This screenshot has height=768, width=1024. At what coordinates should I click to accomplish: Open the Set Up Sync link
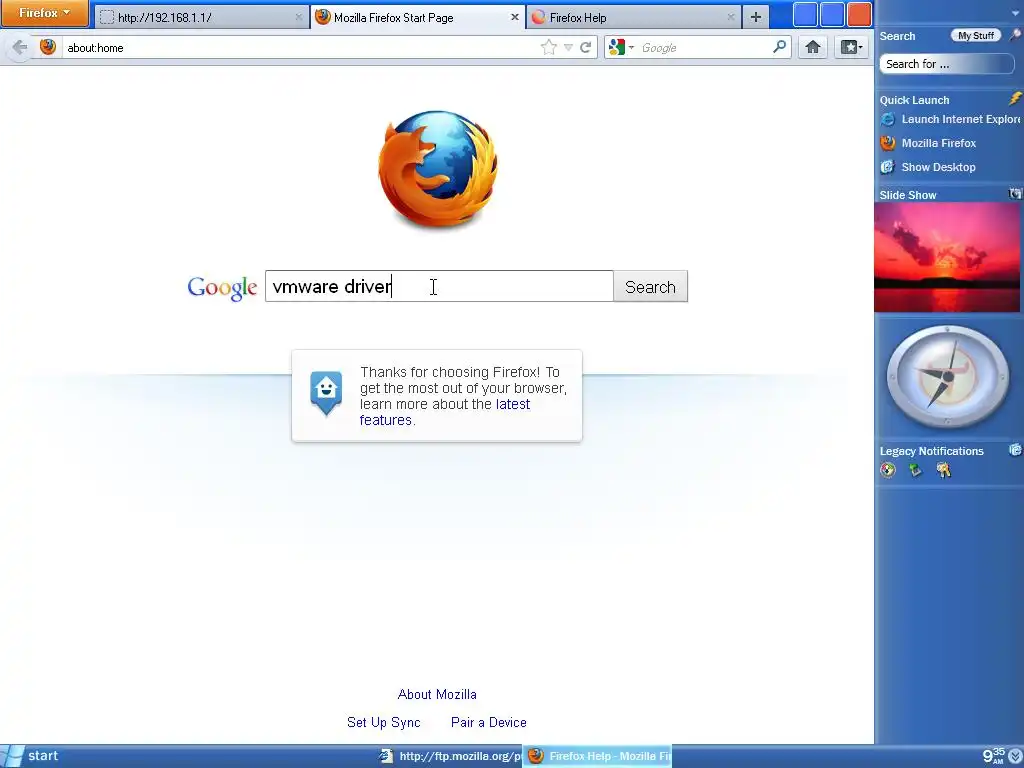[x=383, y=722]
